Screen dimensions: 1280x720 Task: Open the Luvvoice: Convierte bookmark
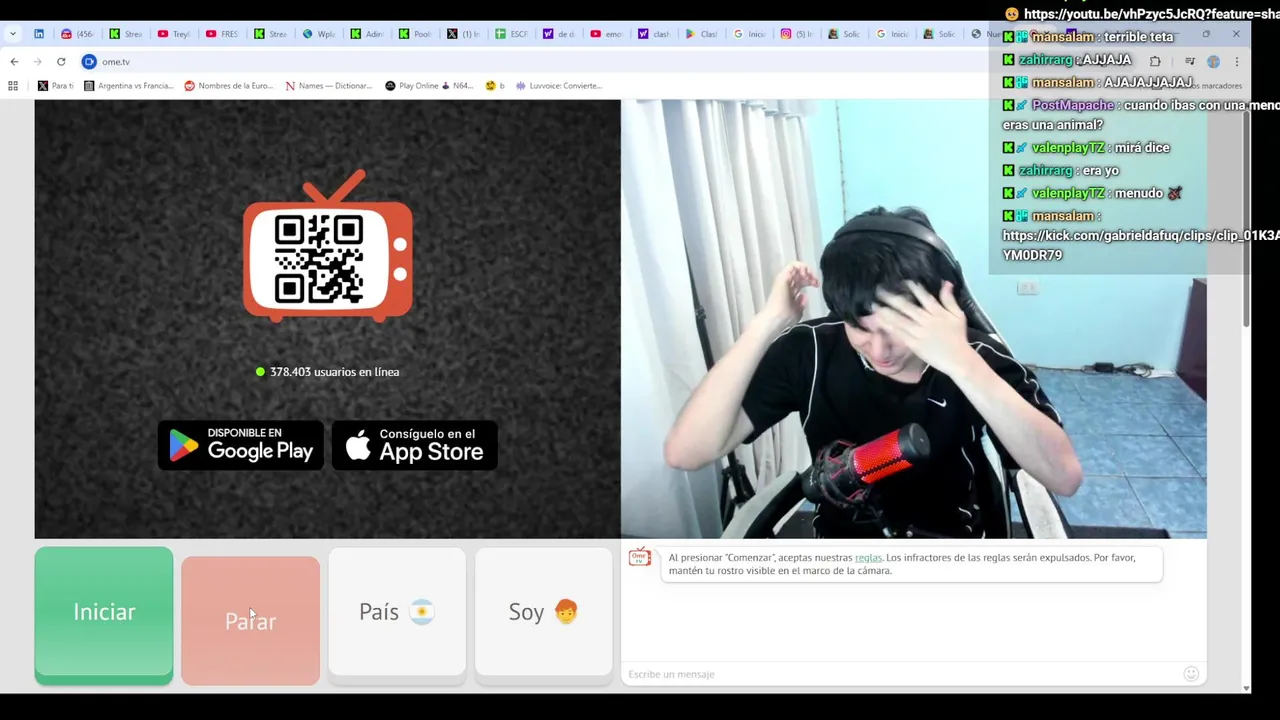pyautogui.click(x=559, y=86)
